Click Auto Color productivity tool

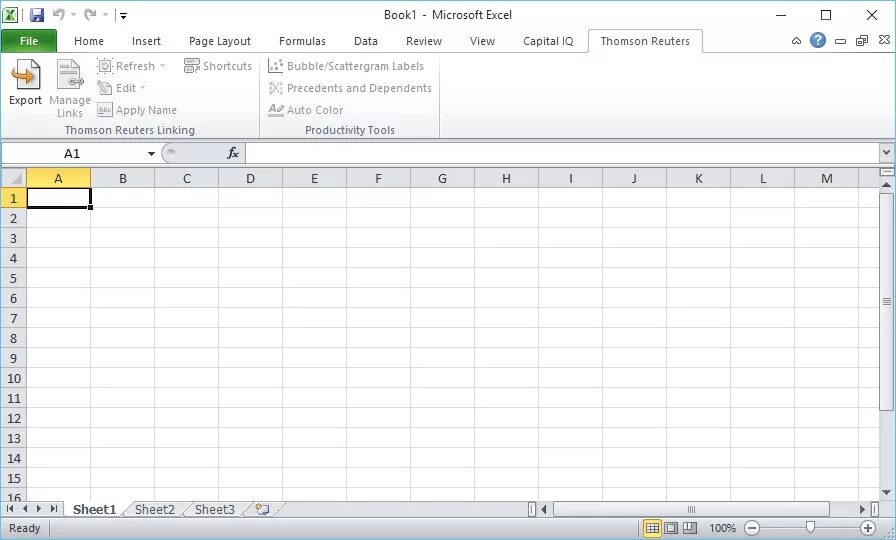point(306,110)
